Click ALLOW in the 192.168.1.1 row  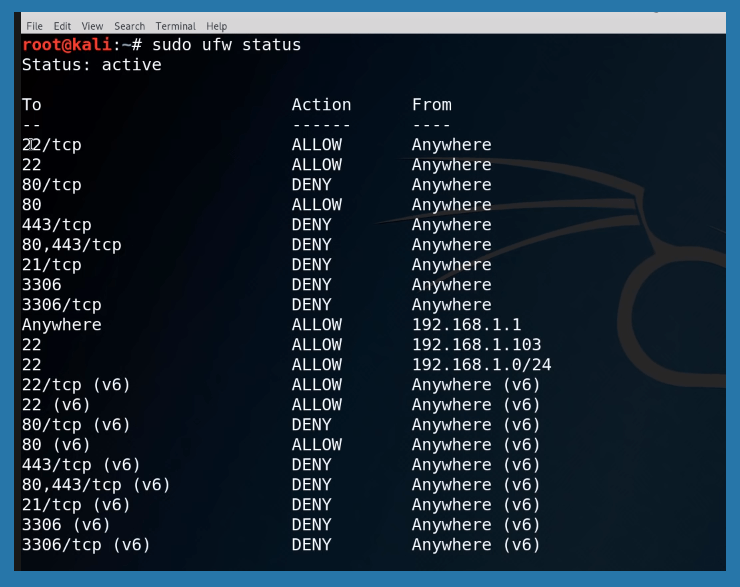317,325
